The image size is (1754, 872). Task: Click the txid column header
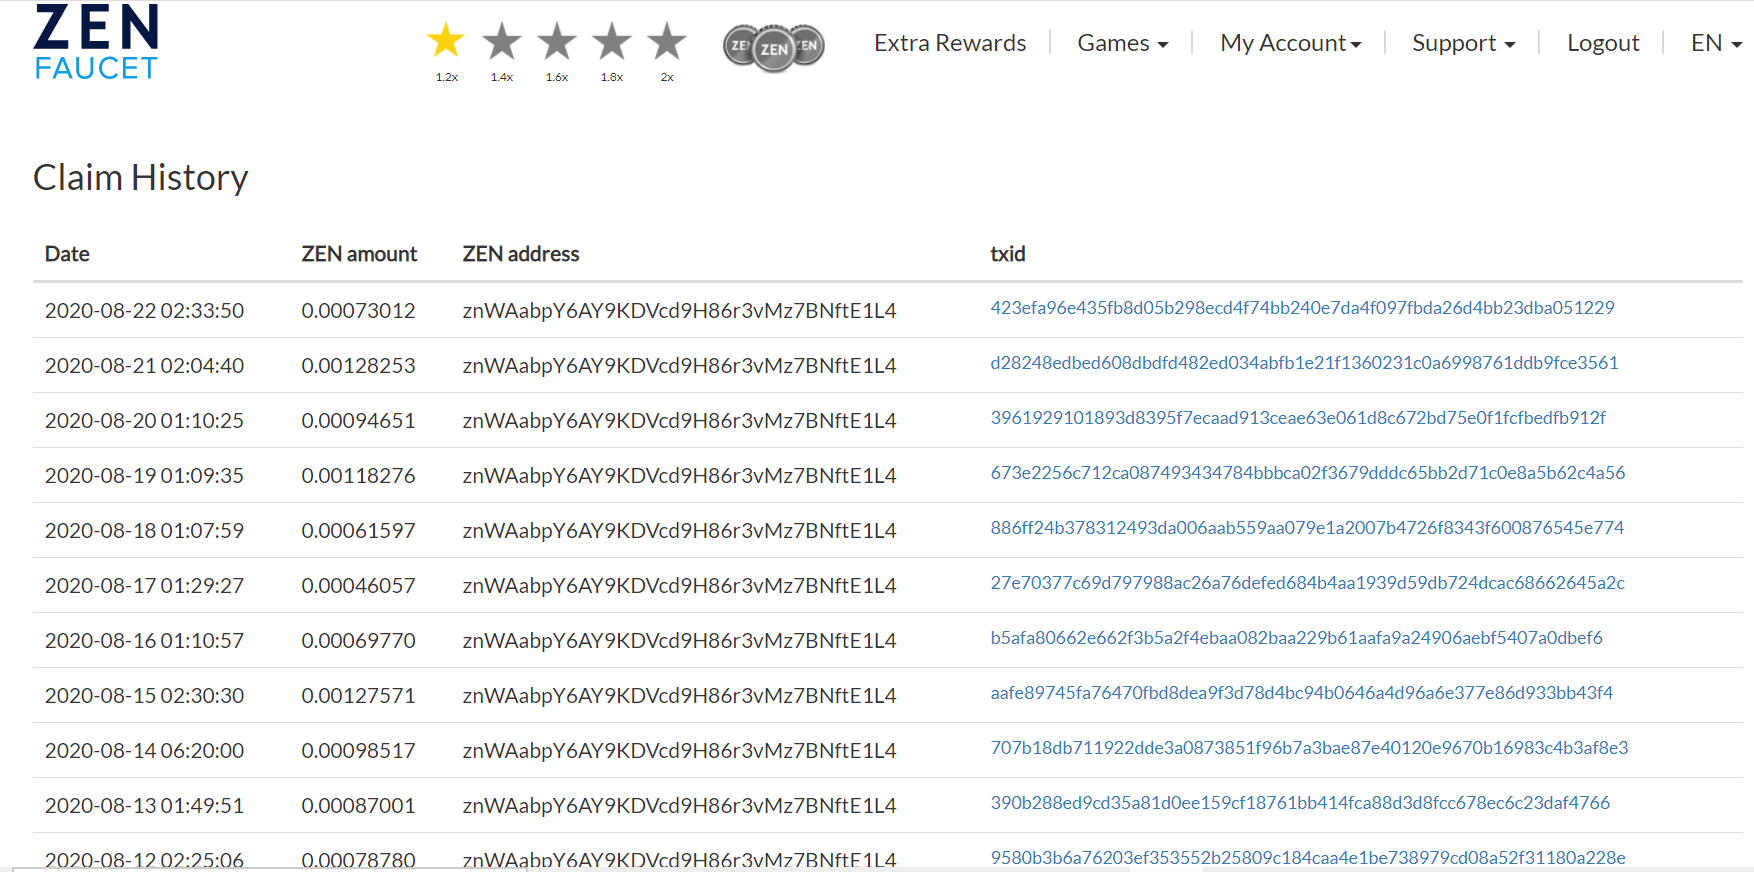1008,254
